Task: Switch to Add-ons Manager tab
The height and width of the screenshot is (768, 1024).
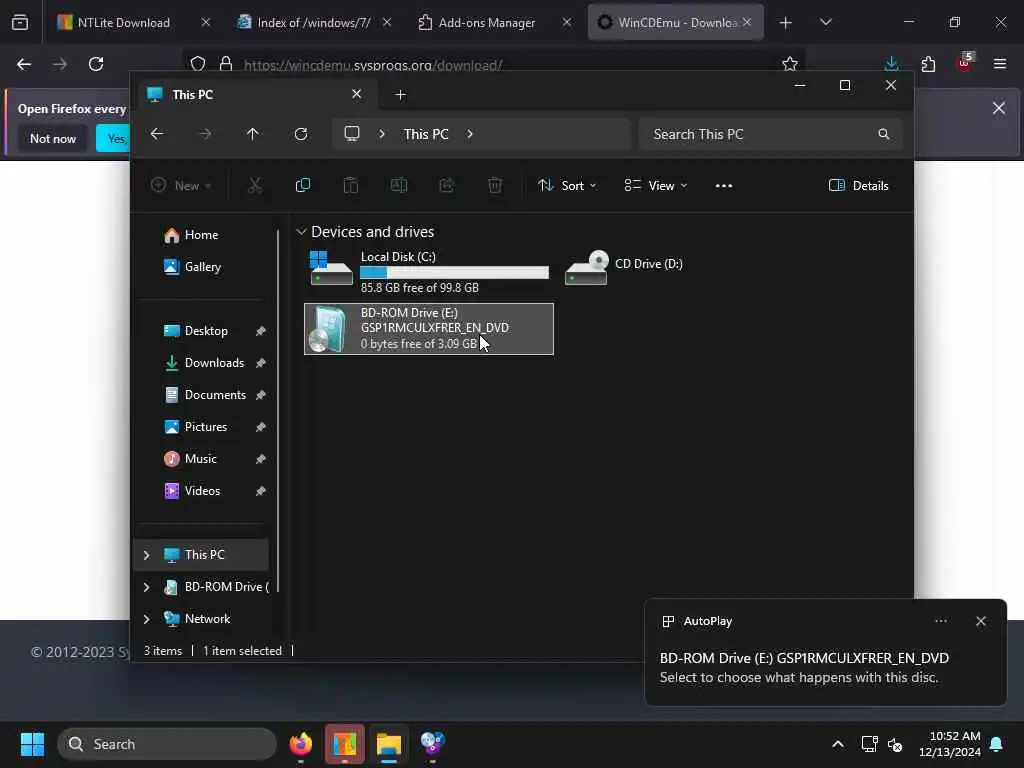Action: click(487, 23)
